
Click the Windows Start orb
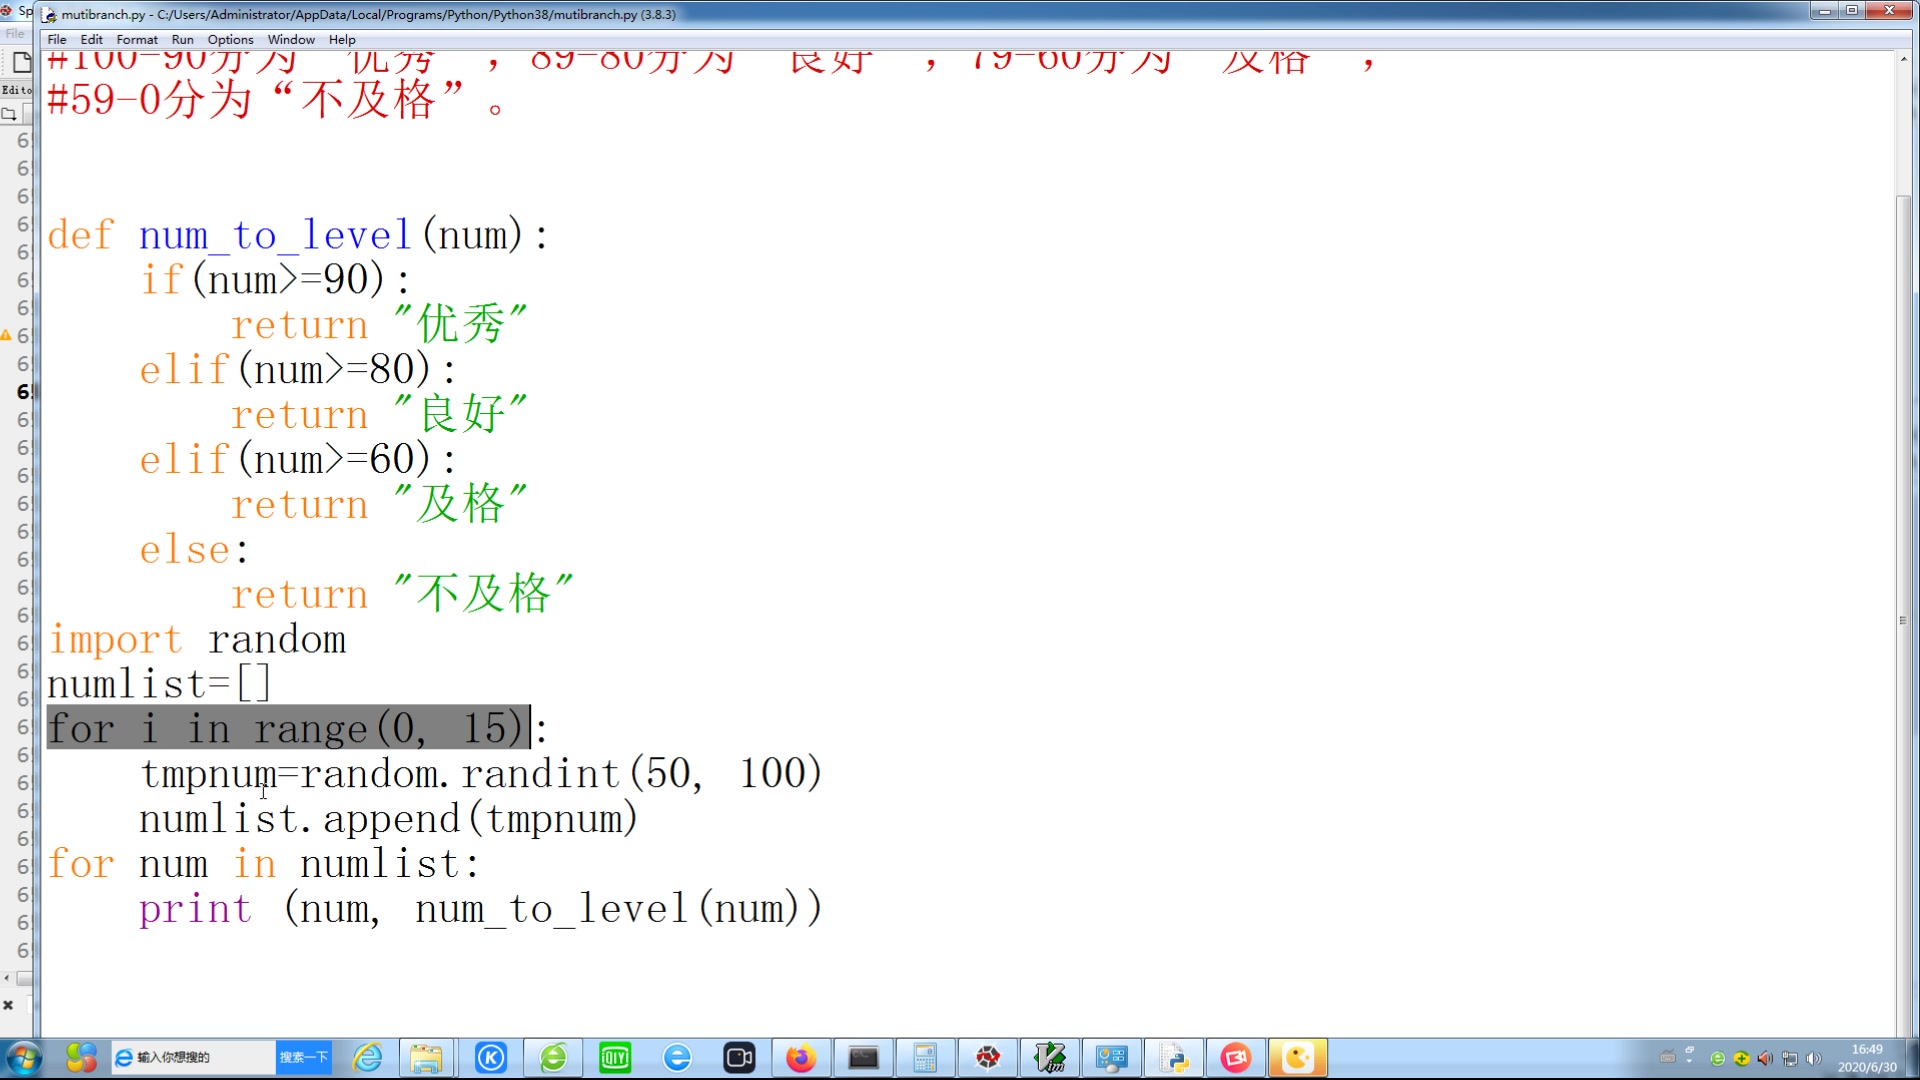tap(23, 1058)
